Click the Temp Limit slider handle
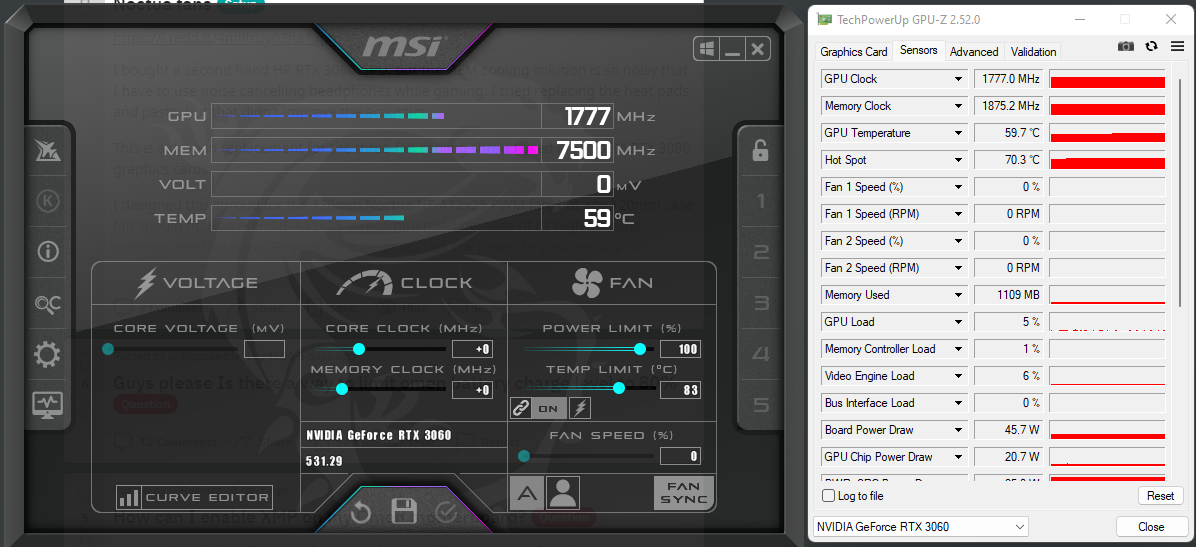The image size is (1196, 547). point(619,388)
